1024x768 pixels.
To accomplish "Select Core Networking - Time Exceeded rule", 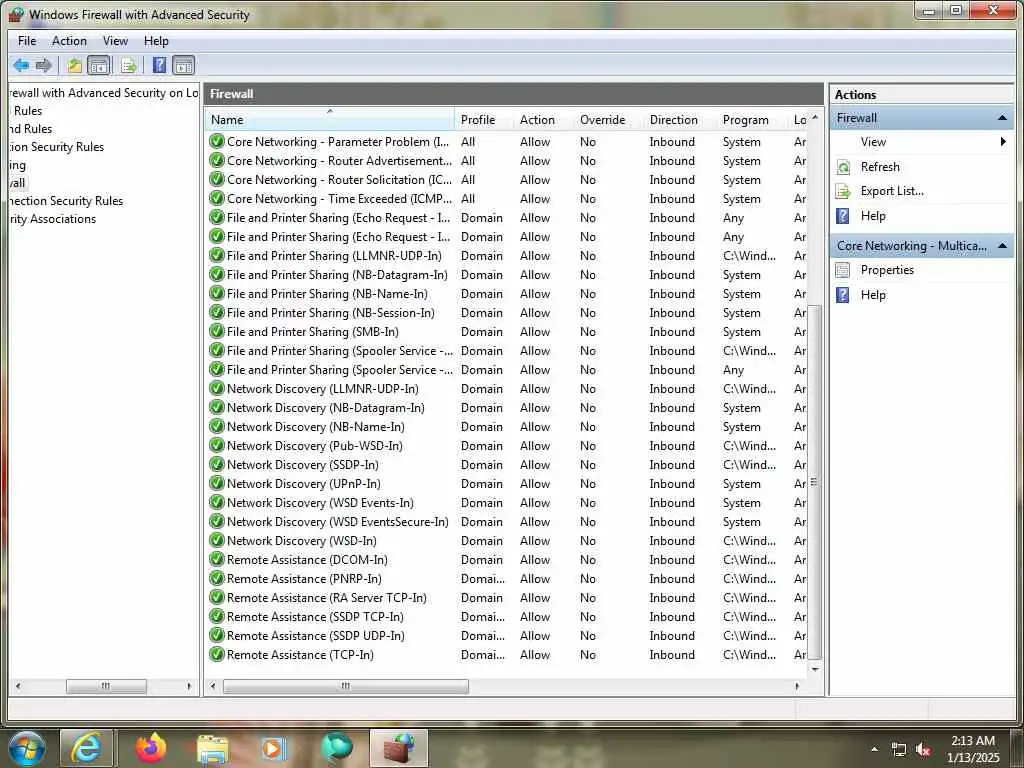I will point(339,199).
